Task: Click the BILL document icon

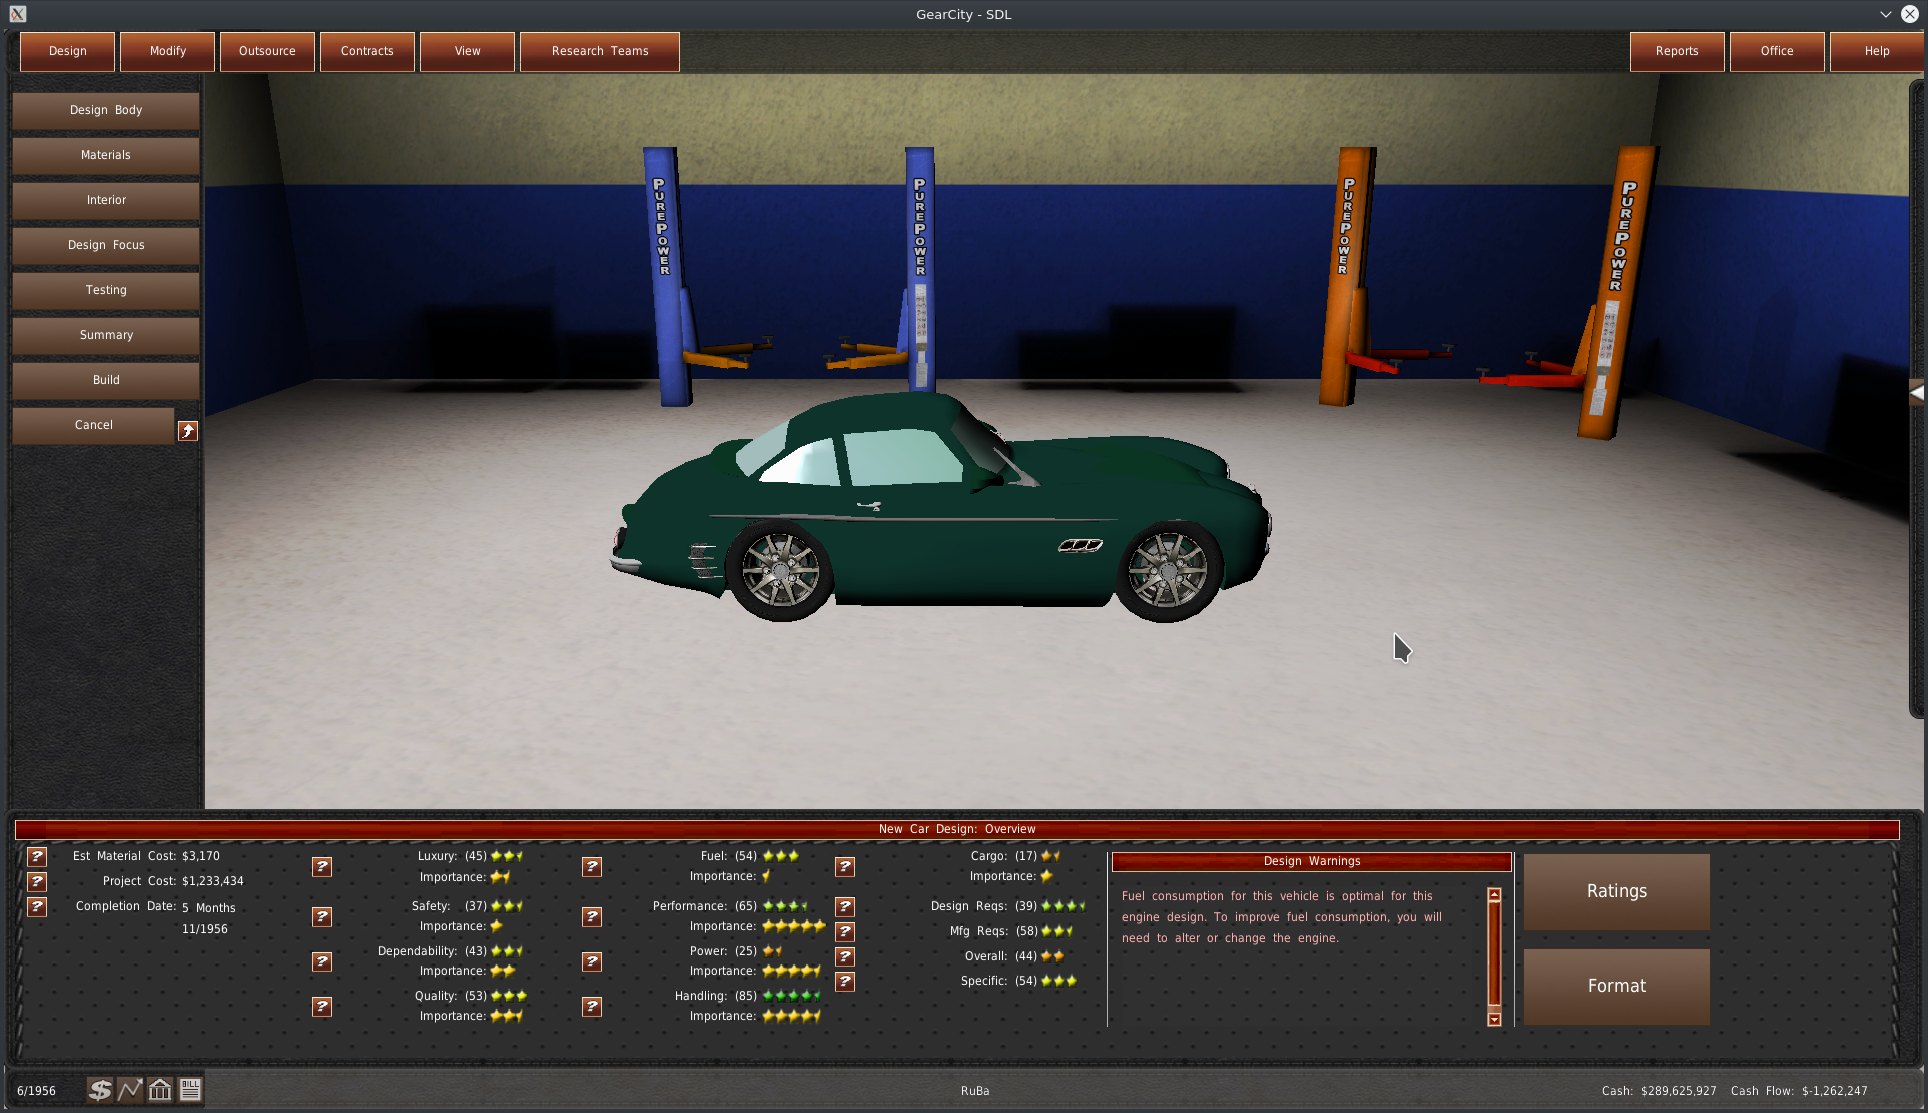Action: 190,1090
